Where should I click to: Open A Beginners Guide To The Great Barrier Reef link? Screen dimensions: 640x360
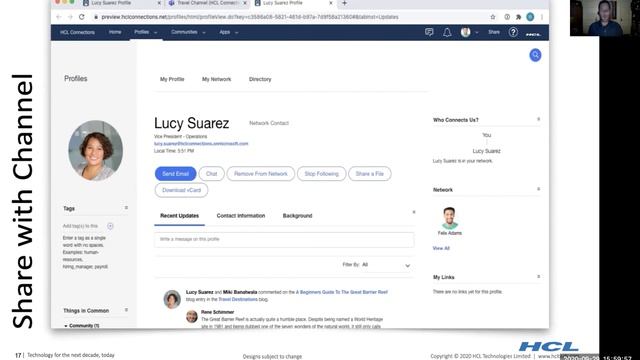point(342,292)
